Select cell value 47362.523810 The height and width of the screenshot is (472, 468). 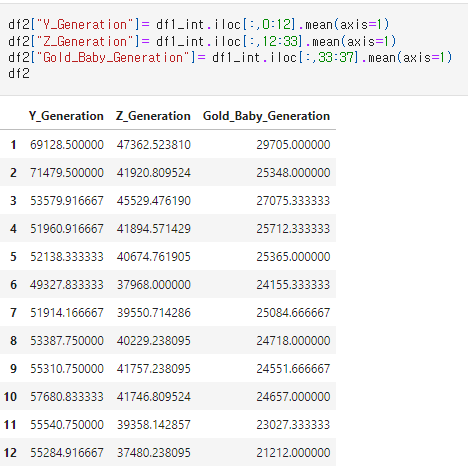pos(154,145)
